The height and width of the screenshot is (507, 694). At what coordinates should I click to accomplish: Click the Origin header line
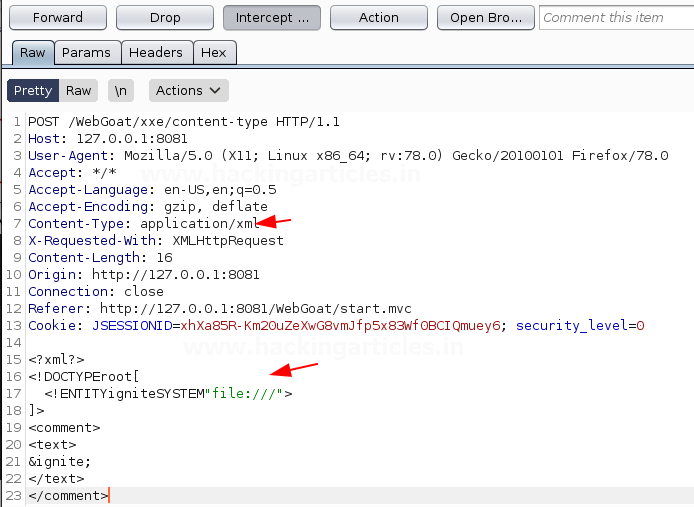point(144,275)
